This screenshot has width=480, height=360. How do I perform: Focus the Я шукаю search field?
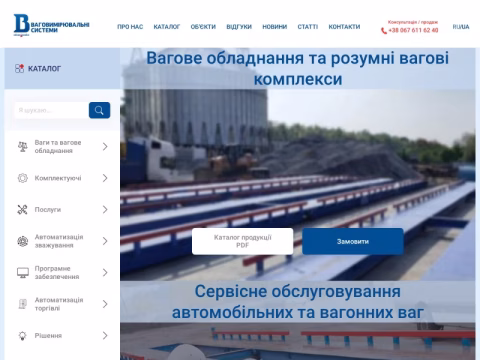coord(52,110)
